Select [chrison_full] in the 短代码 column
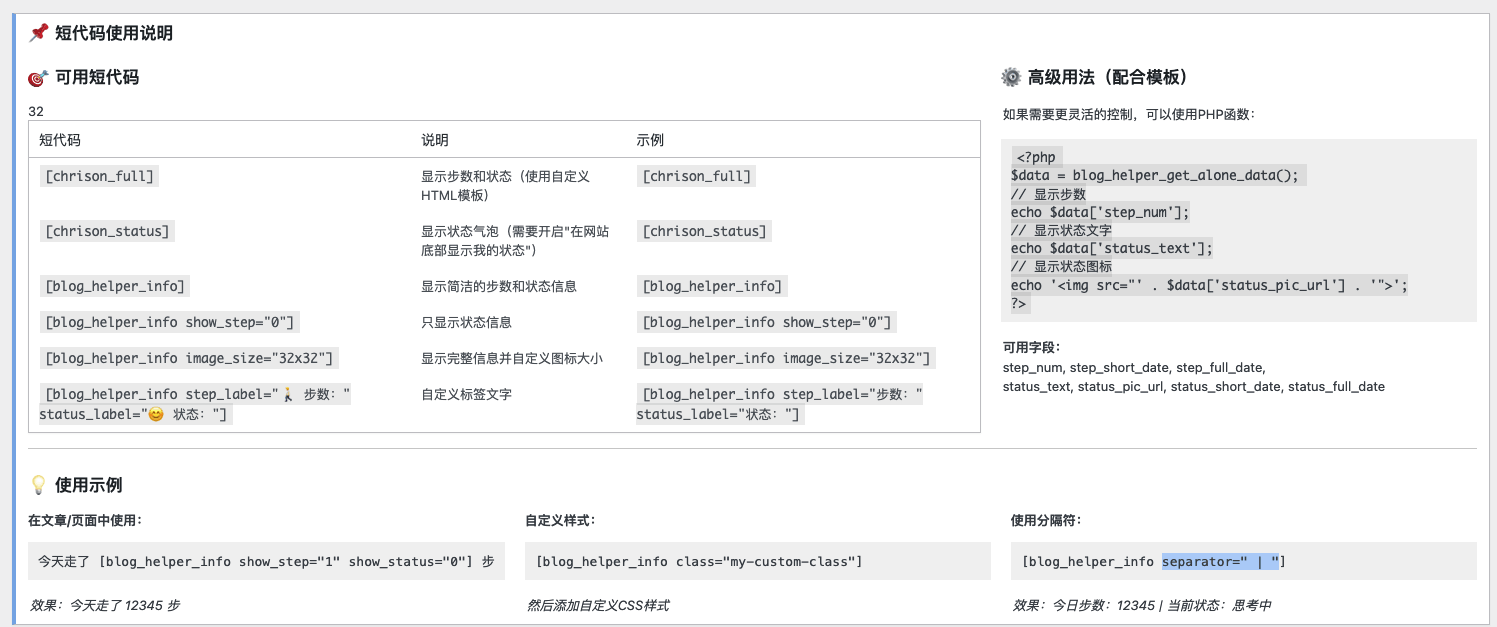The image size is (1497, 627). tap(99, 176)
